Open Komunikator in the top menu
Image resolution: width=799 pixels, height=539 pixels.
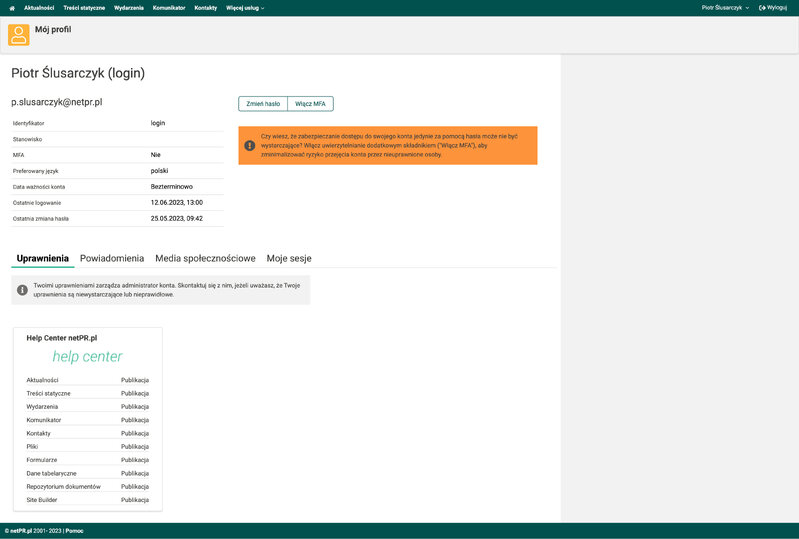click(x=169, y=8)
